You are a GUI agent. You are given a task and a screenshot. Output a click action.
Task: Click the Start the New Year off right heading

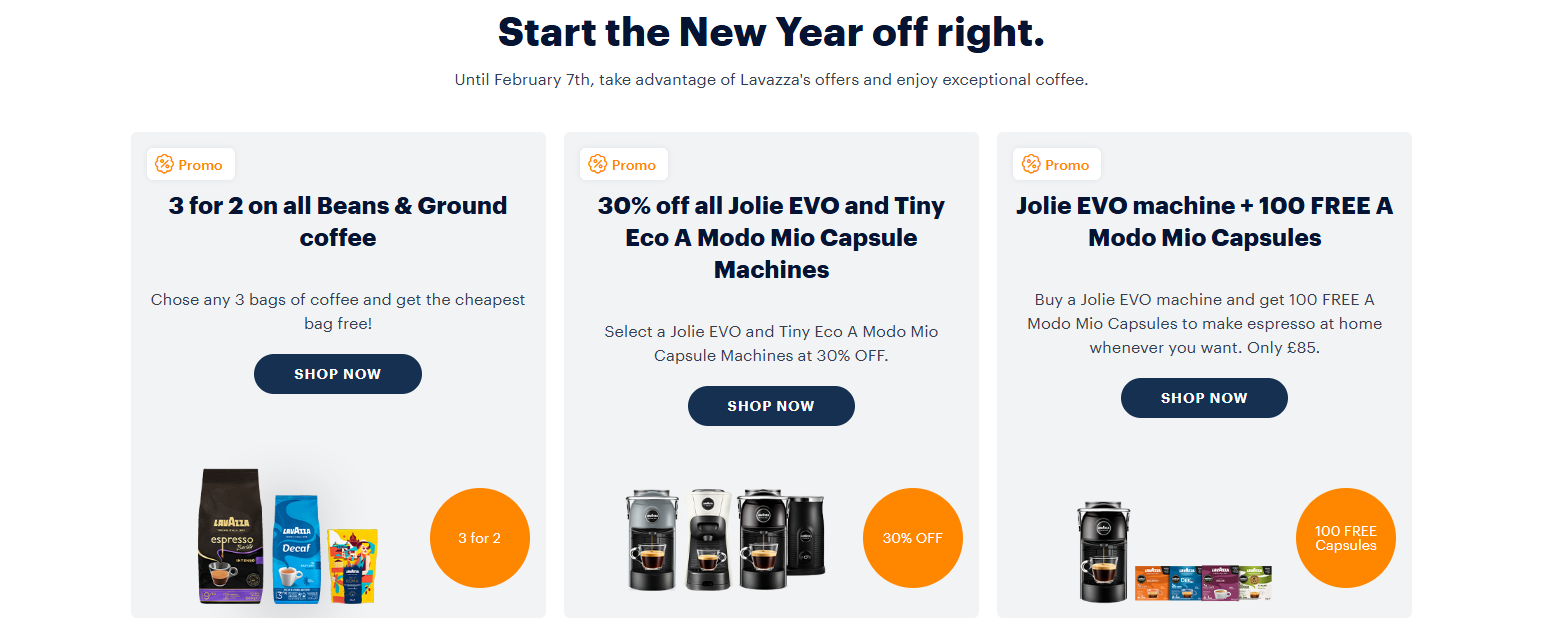click(x=771, y=31)
